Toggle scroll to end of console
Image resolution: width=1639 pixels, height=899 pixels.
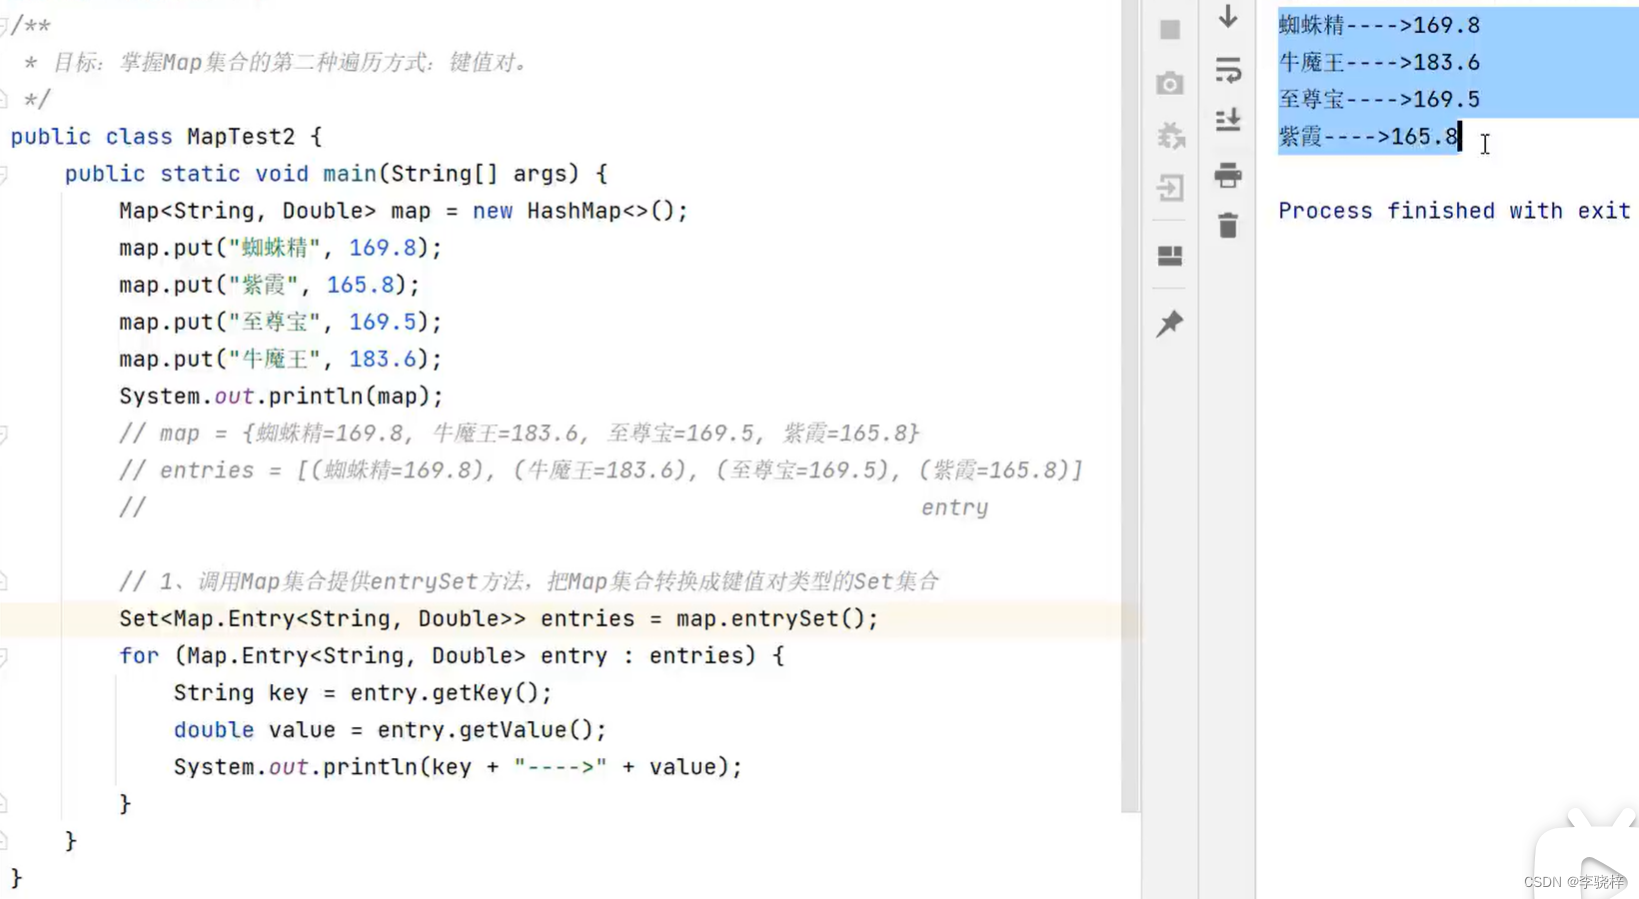(x=1228, y=121)
